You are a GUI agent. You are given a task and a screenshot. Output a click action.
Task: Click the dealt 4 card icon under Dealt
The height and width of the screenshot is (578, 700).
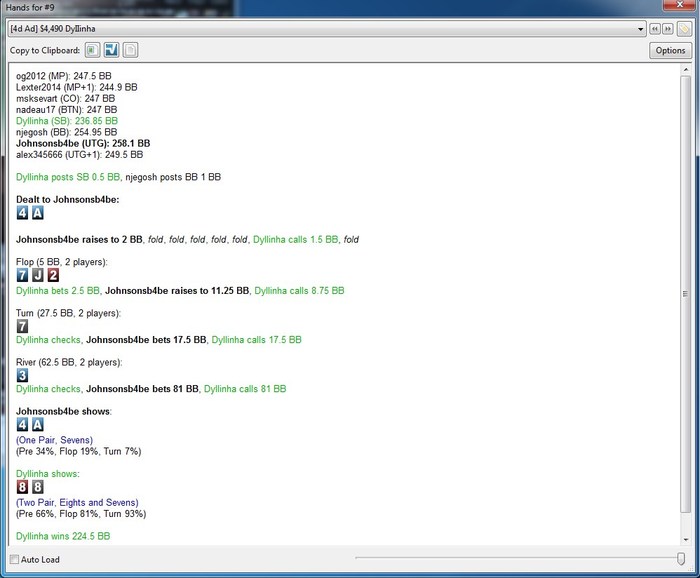(22, 213)
